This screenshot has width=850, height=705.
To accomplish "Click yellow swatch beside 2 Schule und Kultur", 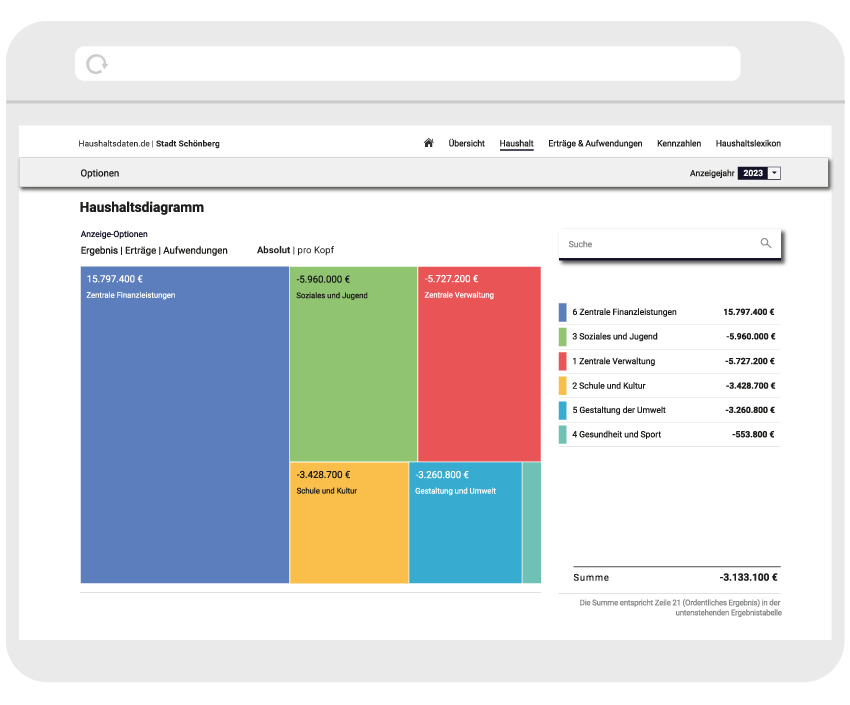I will (563, 386).
